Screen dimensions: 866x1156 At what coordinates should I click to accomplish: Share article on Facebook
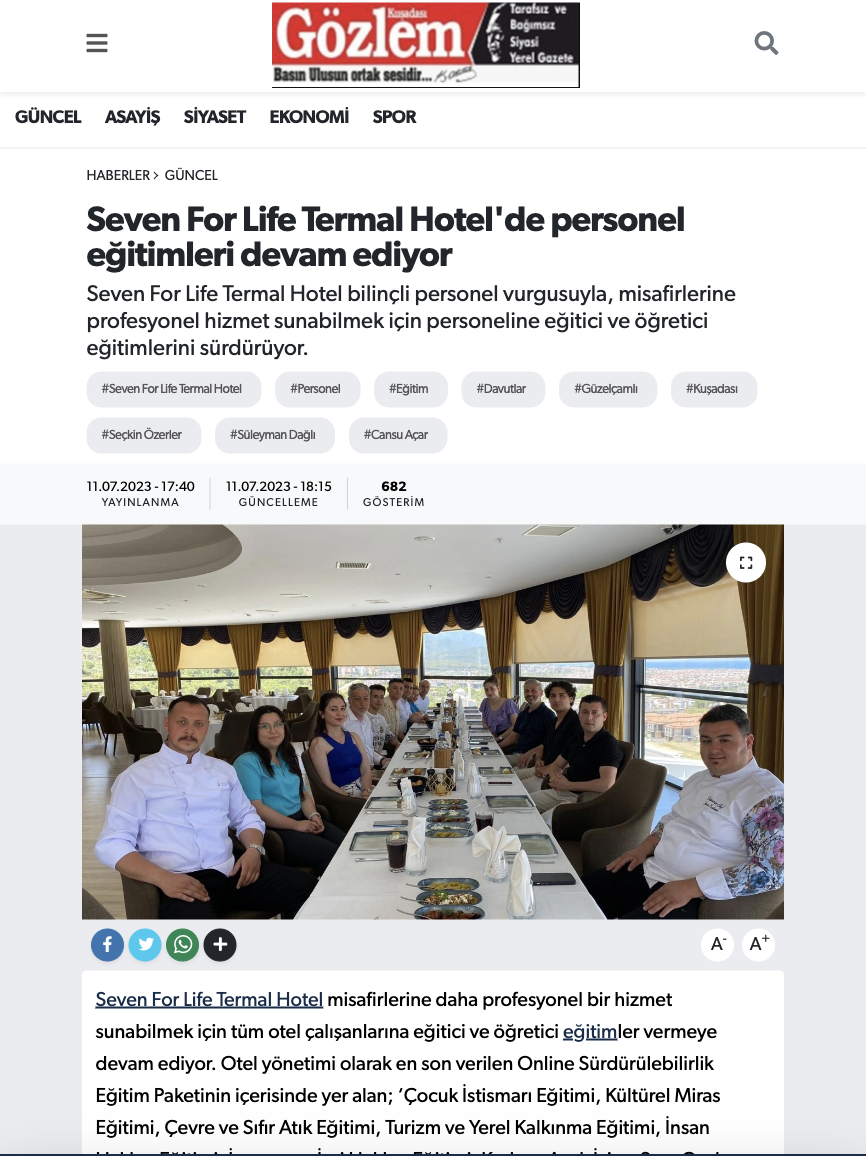(x=108, y=944)
